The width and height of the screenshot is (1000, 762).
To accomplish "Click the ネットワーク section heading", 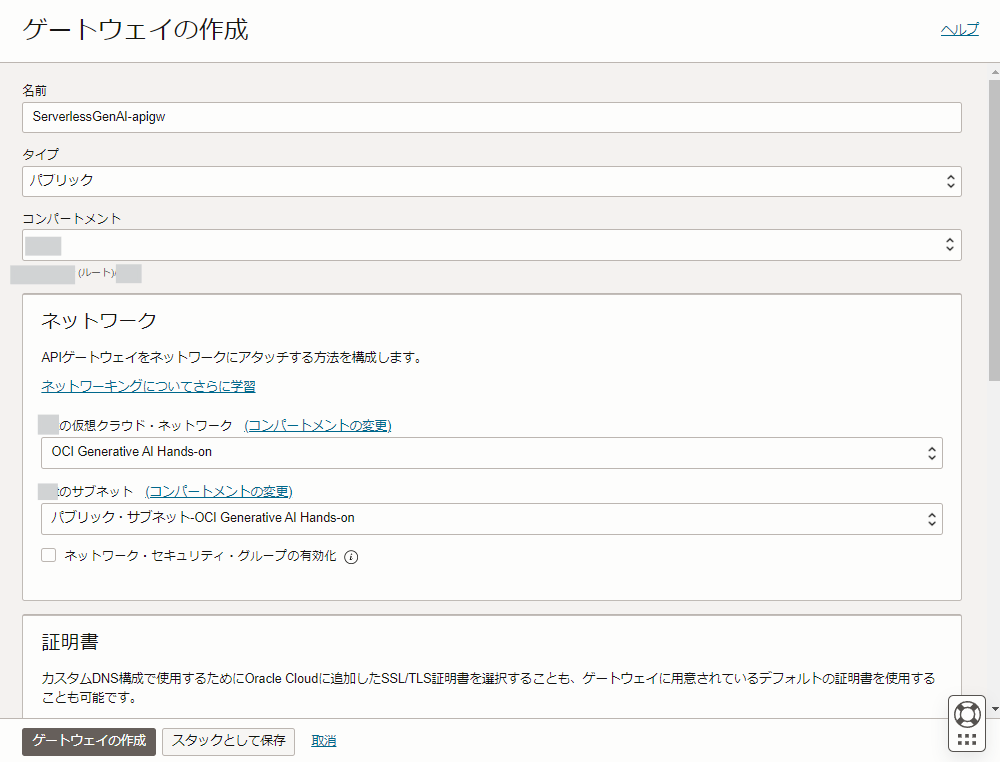I will click(x=99, y=321).
